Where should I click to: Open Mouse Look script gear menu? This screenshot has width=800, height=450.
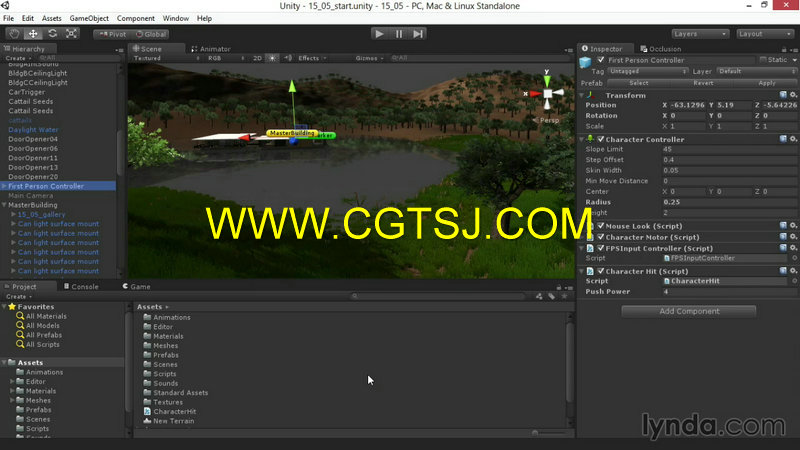(793, 226)
